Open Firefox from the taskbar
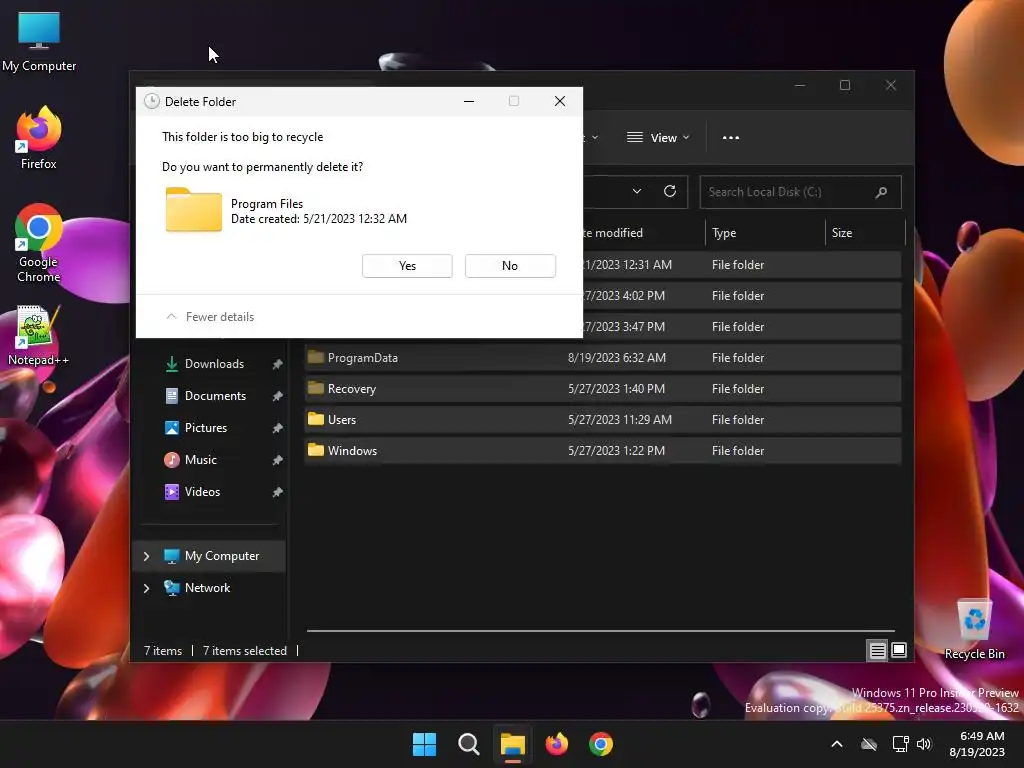1024x768 pixels. 556,744
